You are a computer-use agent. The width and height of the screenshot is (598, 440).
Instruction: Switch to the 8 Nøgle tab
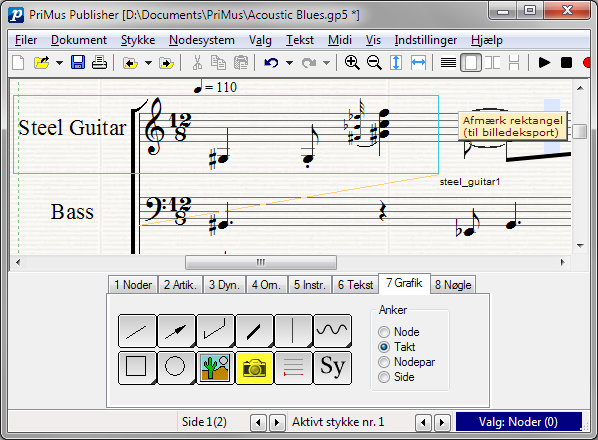(453, 285)
